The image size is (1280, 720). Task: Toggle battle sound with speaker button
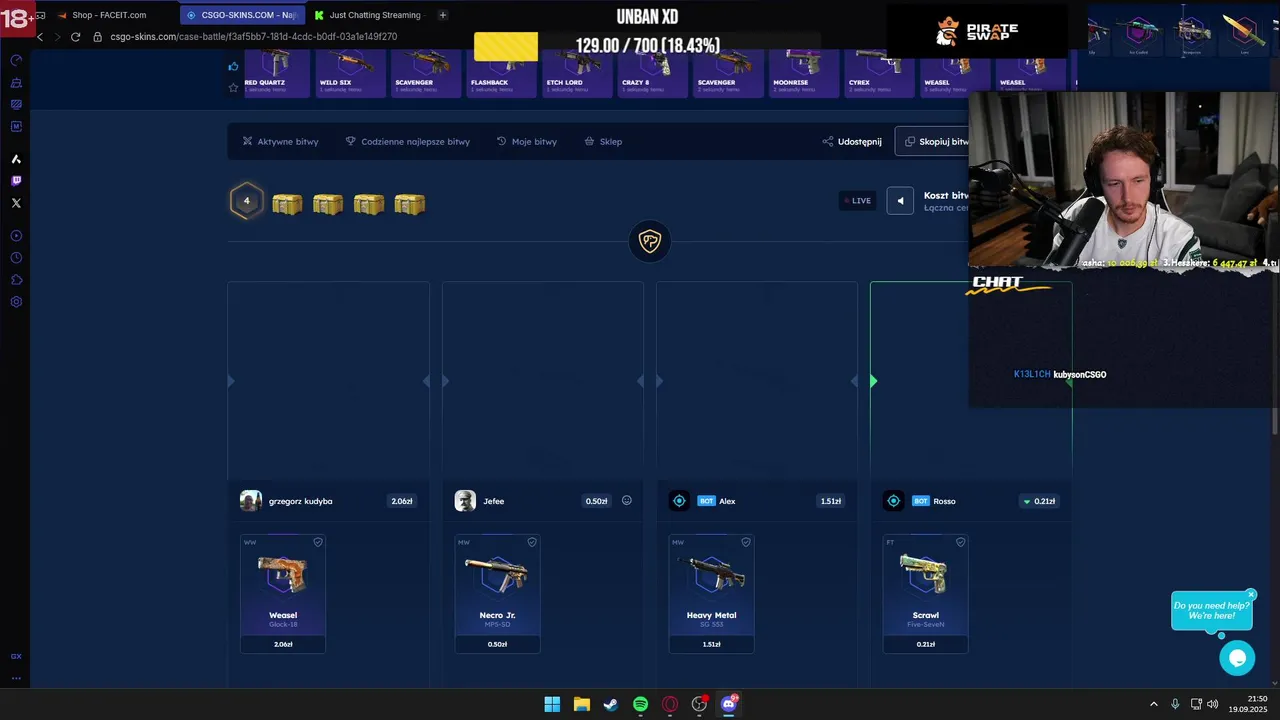coord(900,201)
